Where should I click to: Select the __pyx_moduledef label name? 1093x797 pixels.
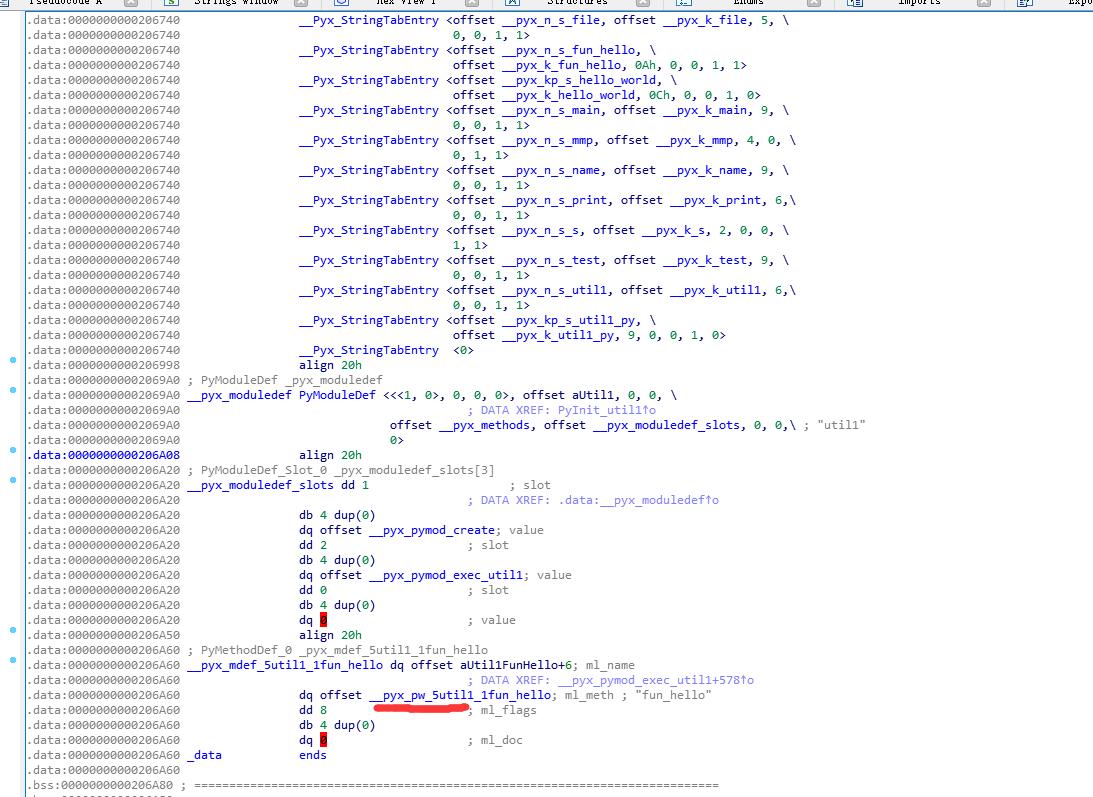(x=239, y=395)
